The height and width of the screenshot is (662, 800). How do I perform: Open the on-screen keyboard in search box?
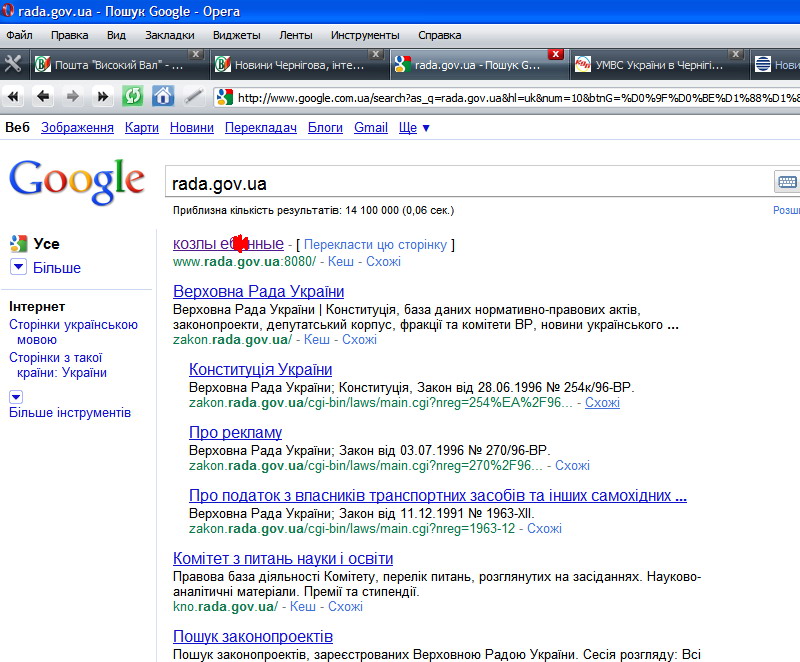787,182
